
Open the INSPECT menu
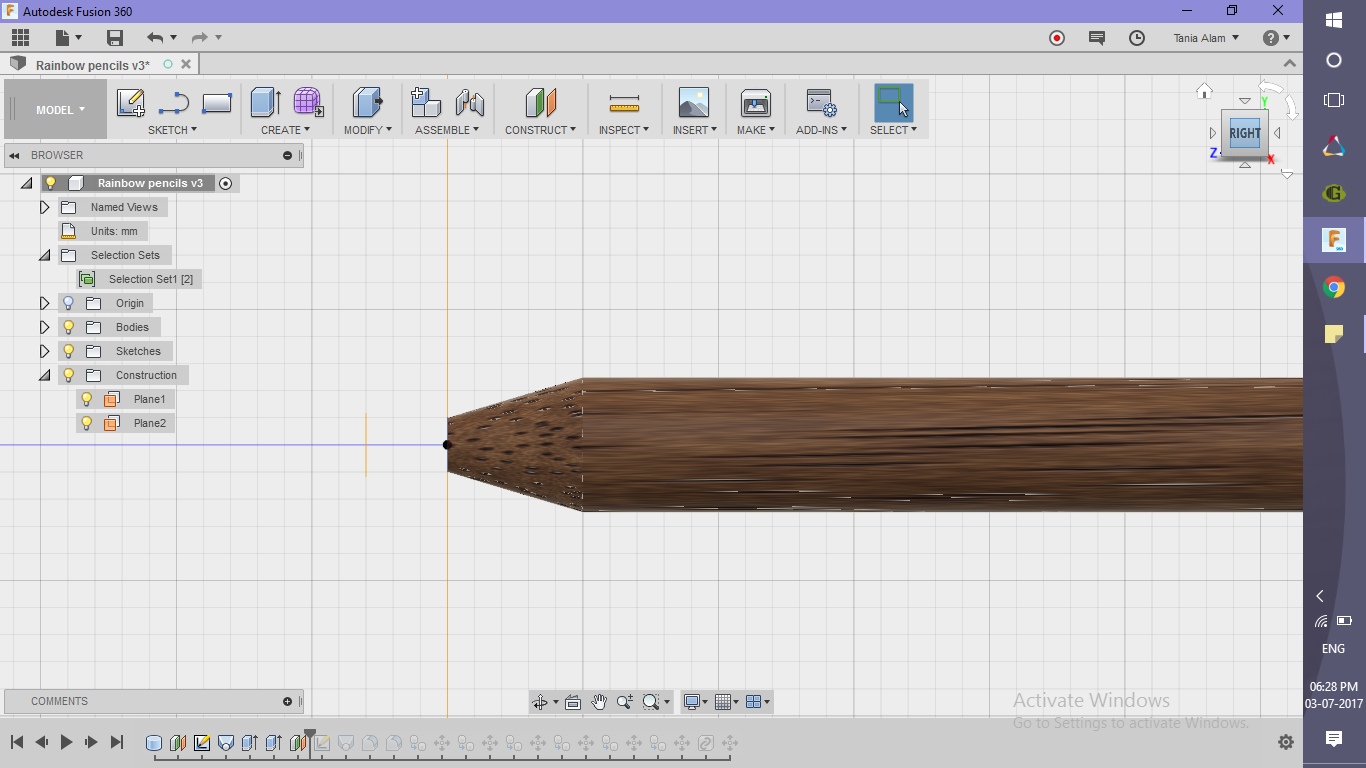[x=624, y=130]
